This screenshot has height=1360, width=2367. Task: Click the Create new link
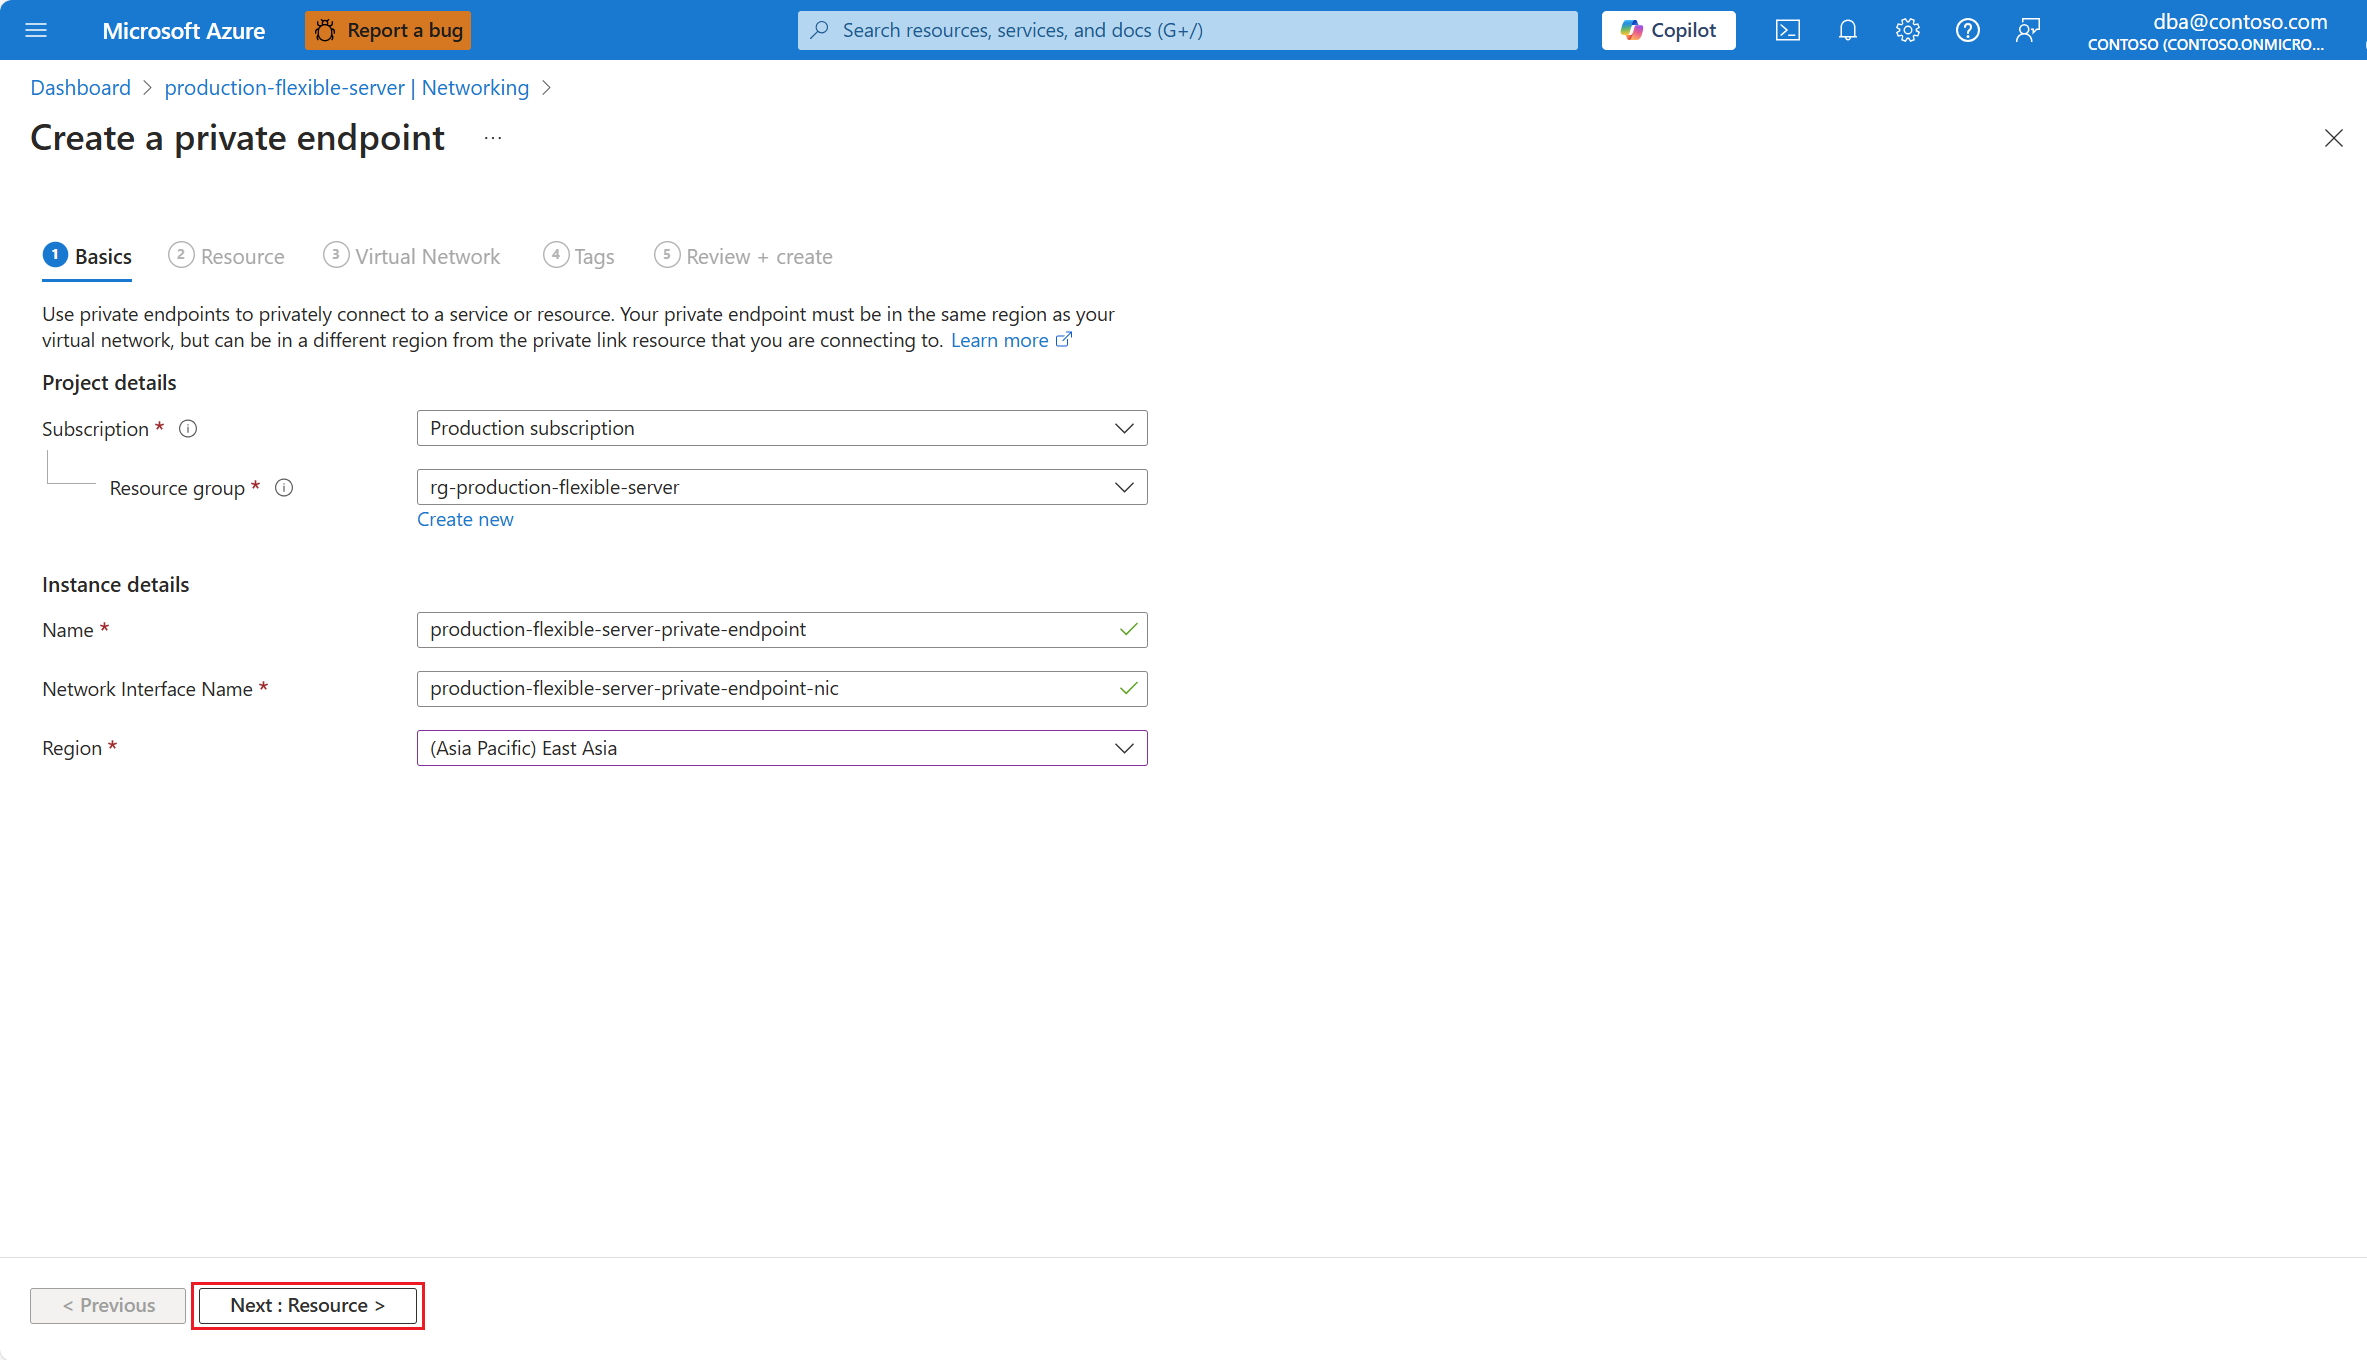tap(465, 519)
